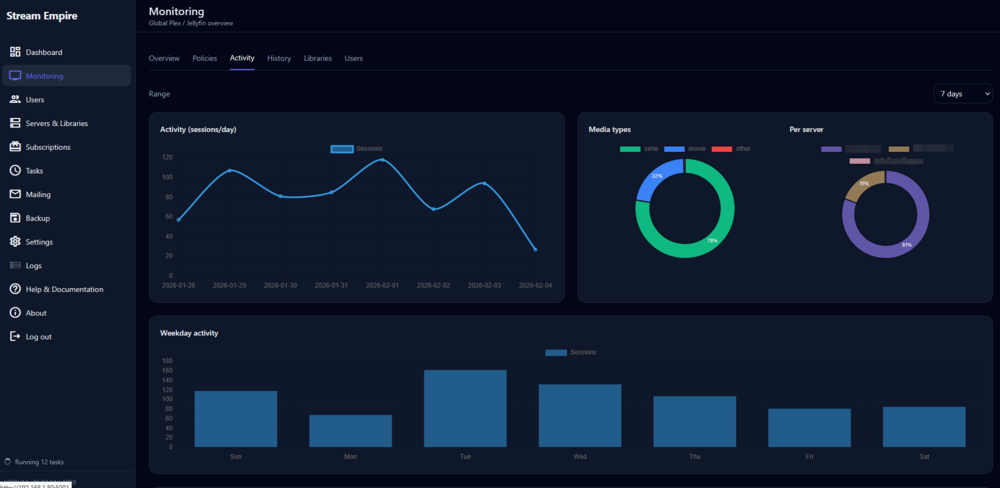Click the Tue bar in weekday chart
Screen dimensions: 1000x488
pos(465,408)
